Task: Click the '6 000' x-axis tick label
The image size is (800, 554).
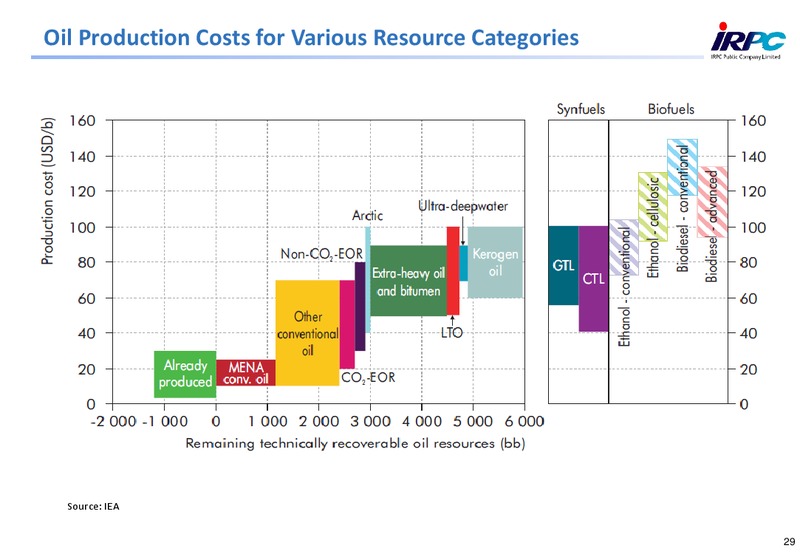Action: (525, 421)
